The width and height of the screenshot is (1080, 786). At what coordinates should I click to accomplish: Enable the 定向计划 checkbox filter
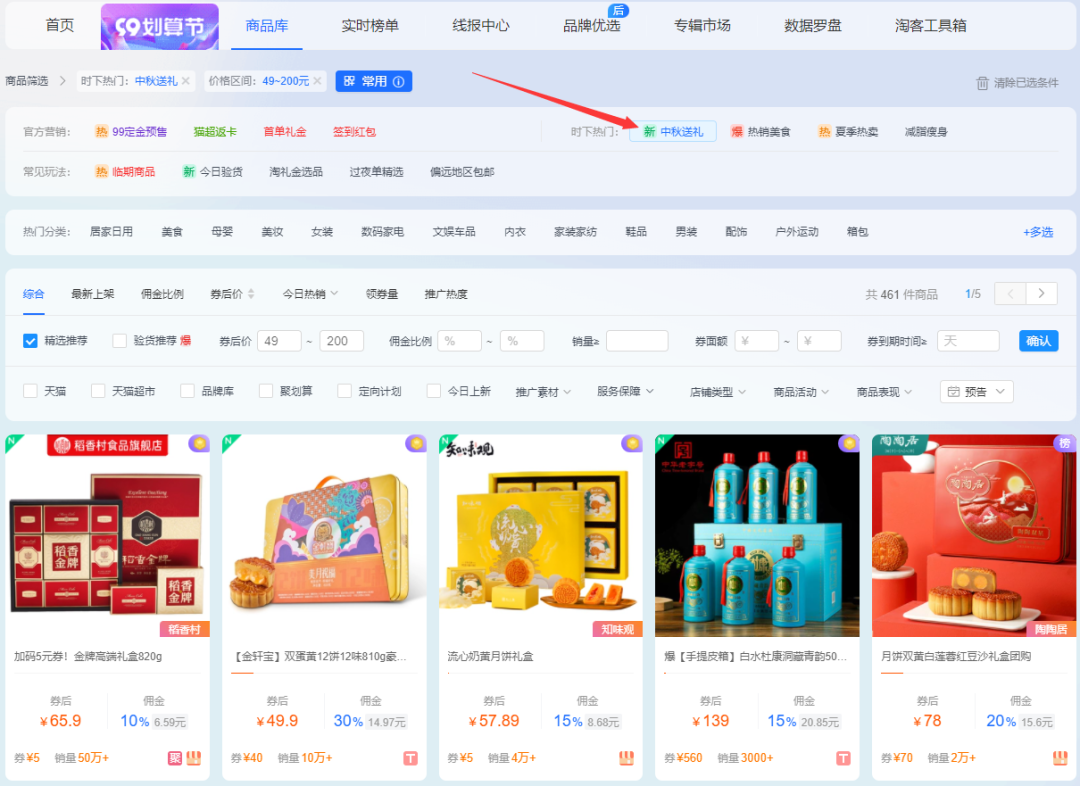click(x=344, y=391)
